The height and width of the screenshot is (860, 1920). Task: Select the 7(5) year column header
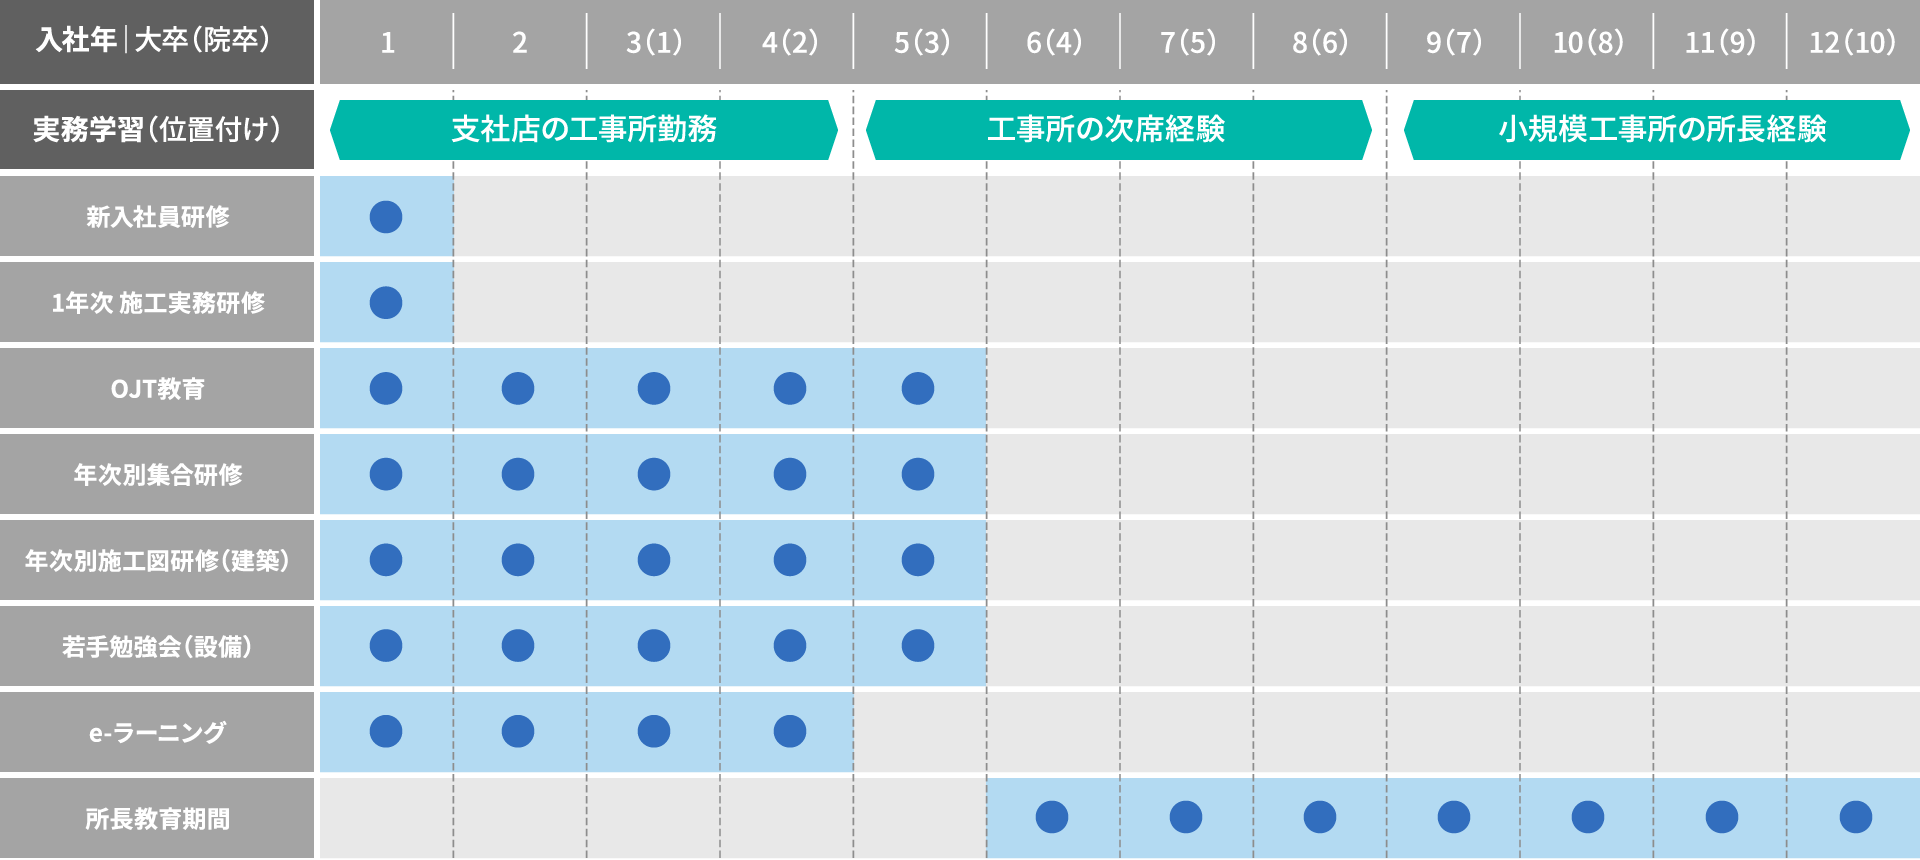tap(1188, 42)
